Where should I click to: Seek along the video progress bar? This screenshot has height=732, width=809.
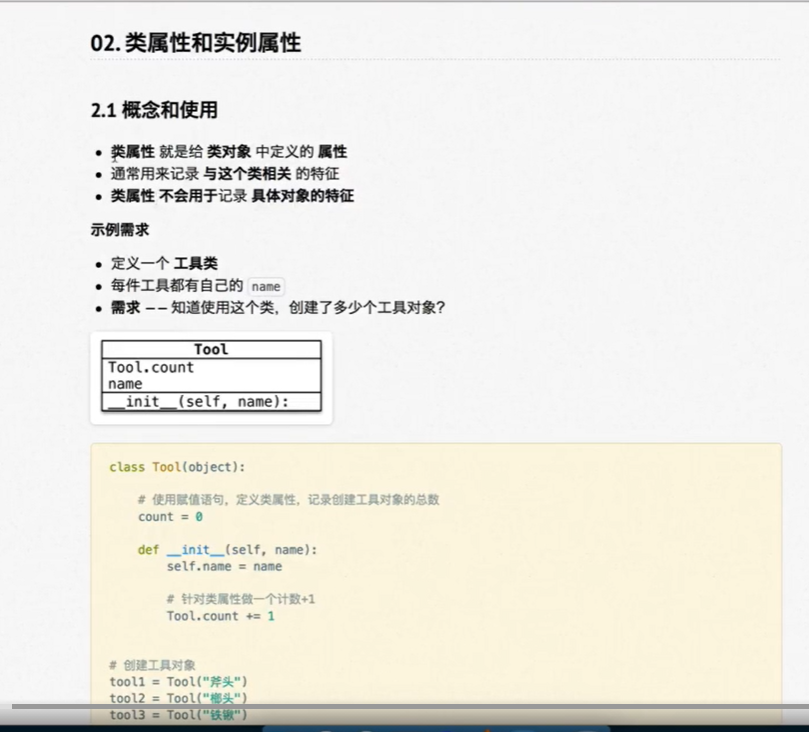410,707
